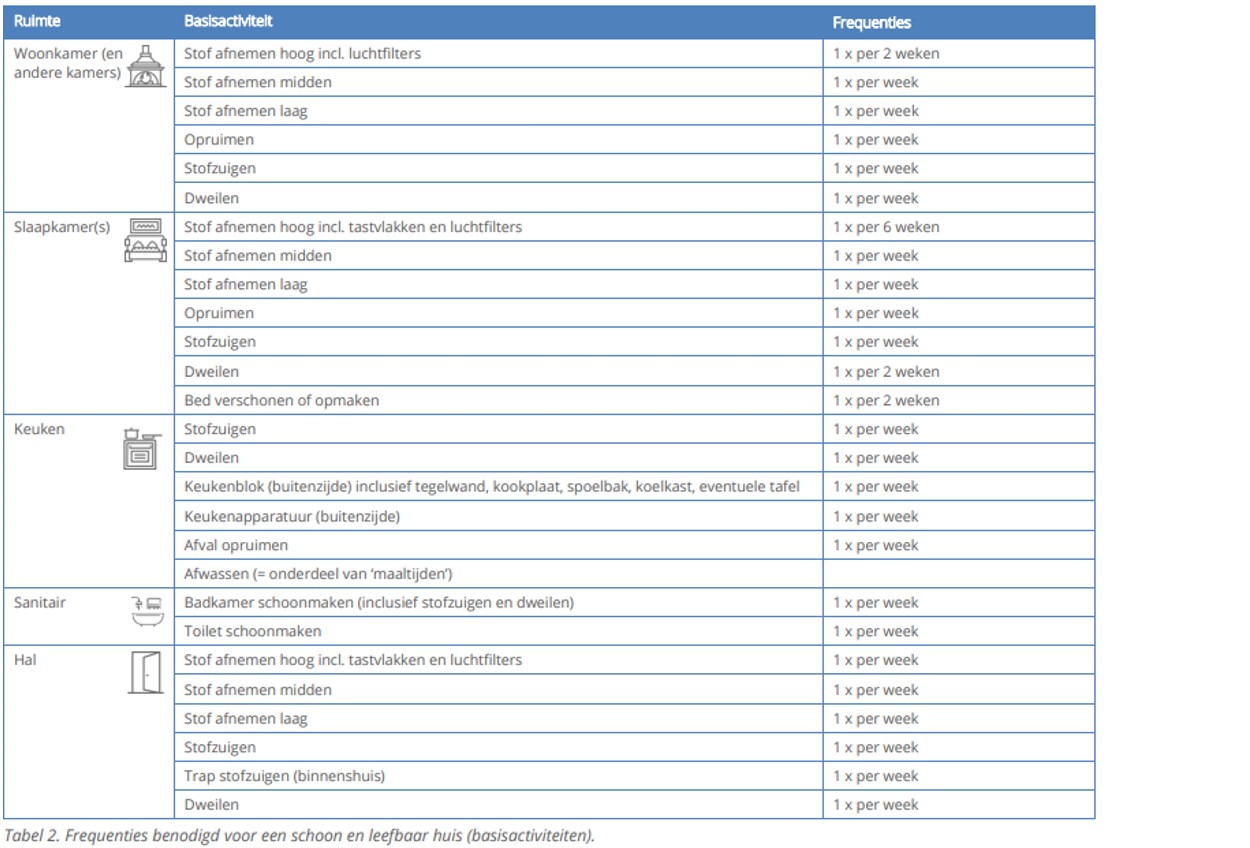Click 'Badkamer schoonmaken' activity cell
The width and height of the screenshot is (1250, 848).
500,603
